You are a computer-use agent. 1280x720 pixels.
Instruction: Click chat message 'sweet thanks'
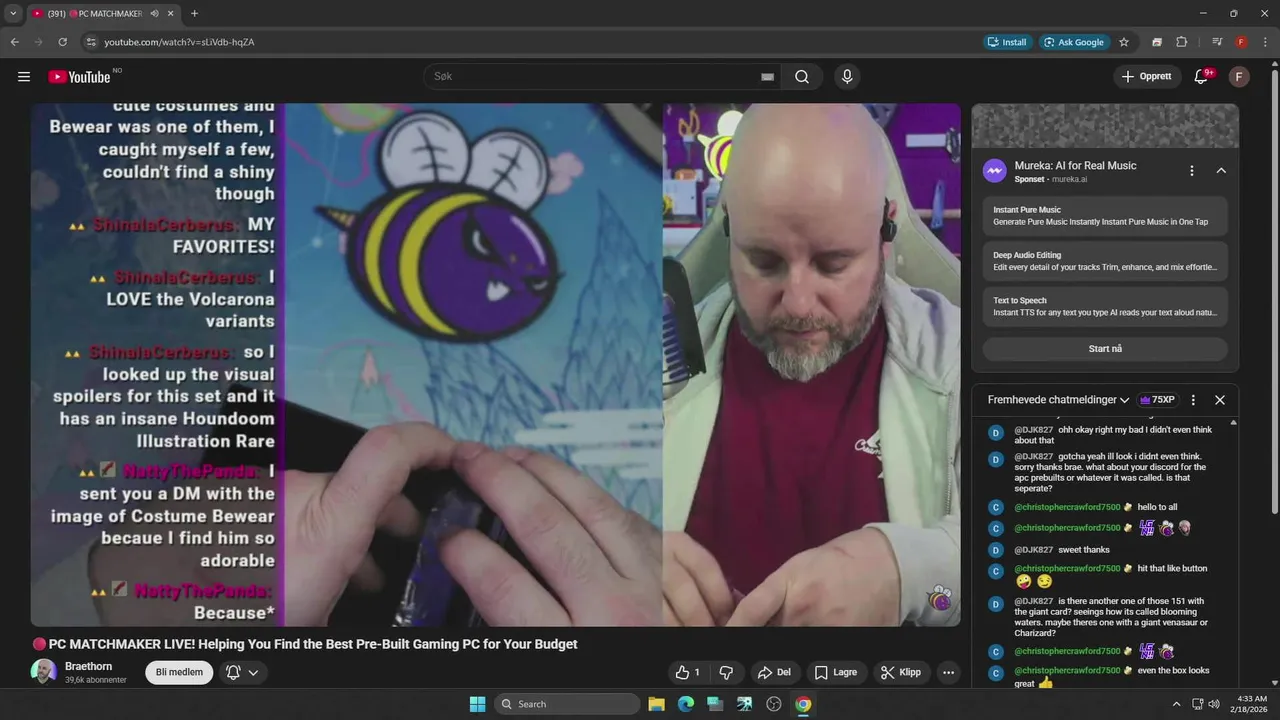pyautogui.click(x=1084, y=550)
